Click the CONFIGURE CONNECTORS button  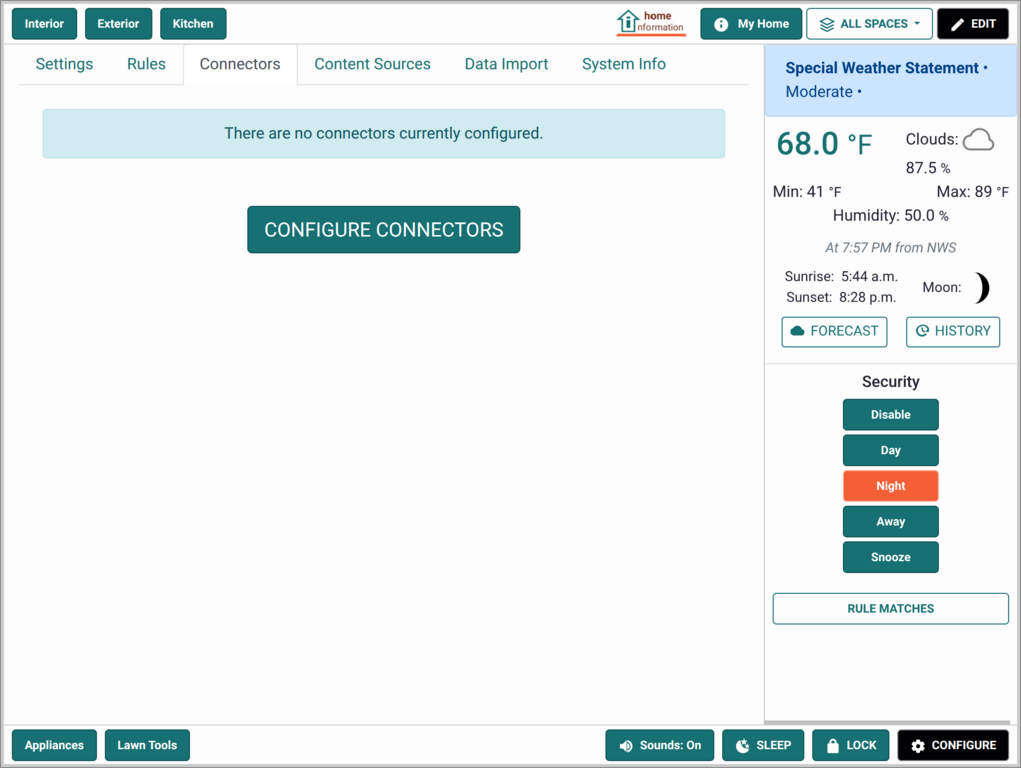tap(384, 229)
